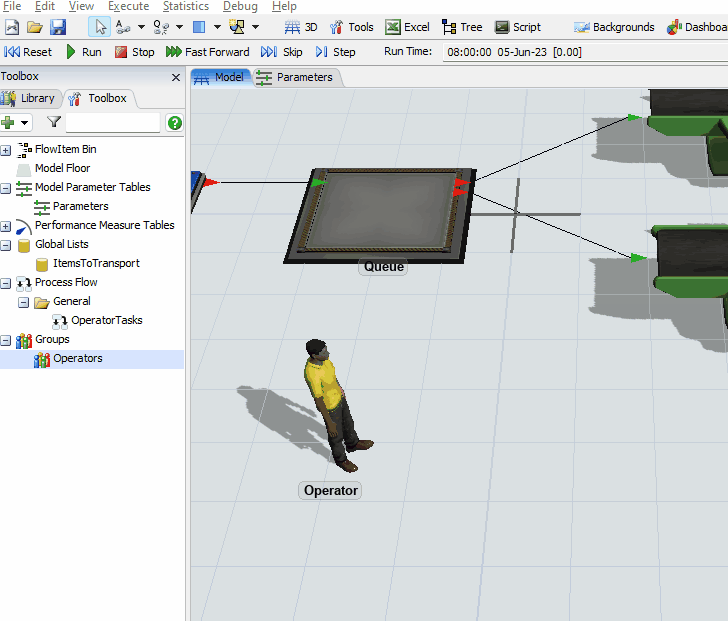Open the green plus add-tool dropdown
The width and height of the screenshot is (728, 621).
point(16,123)
